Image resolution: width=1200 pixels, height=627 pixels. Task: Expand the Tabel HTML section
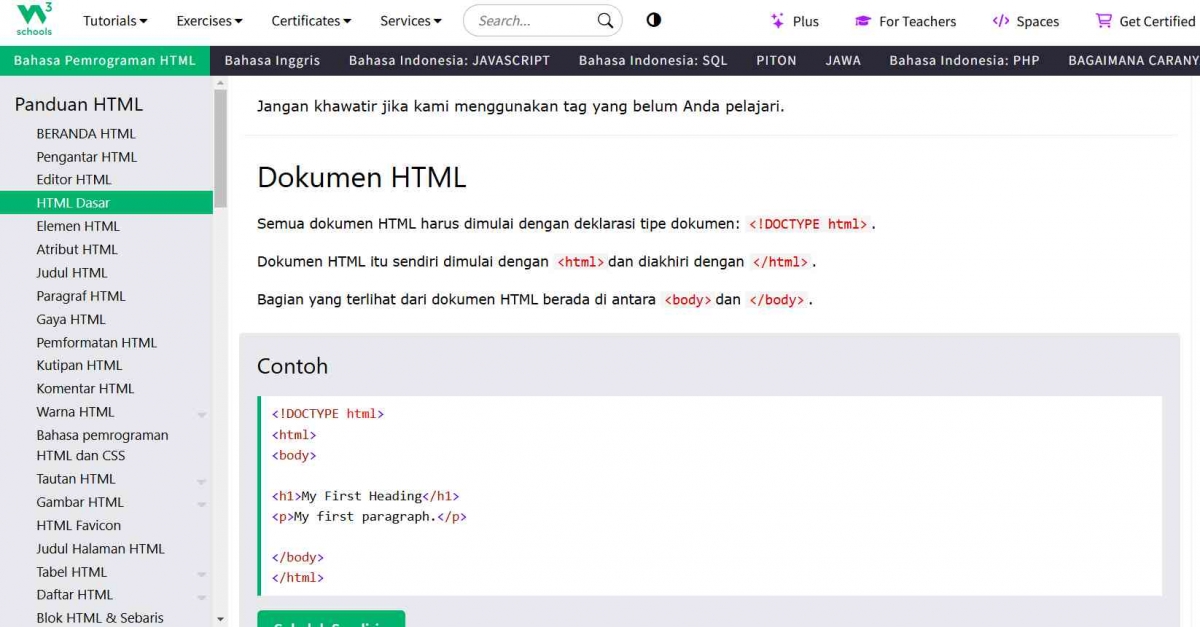[202, 572]
